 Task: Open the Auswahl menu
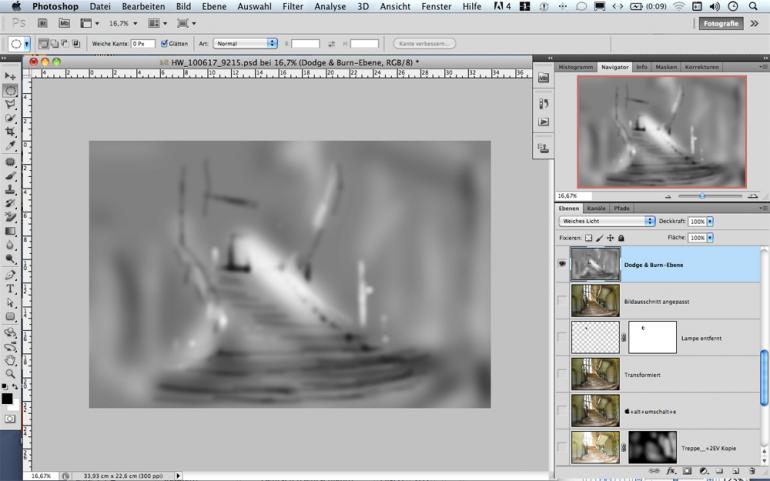[254, 6]
